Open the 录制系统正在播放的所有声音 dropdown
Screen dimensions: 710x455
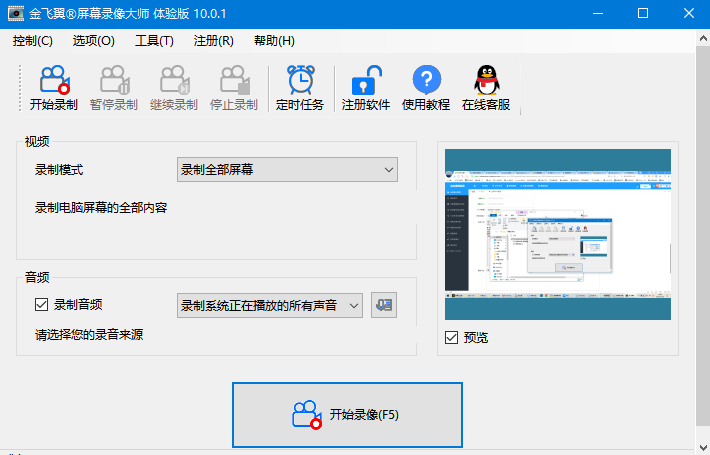(x=270, y=306)
